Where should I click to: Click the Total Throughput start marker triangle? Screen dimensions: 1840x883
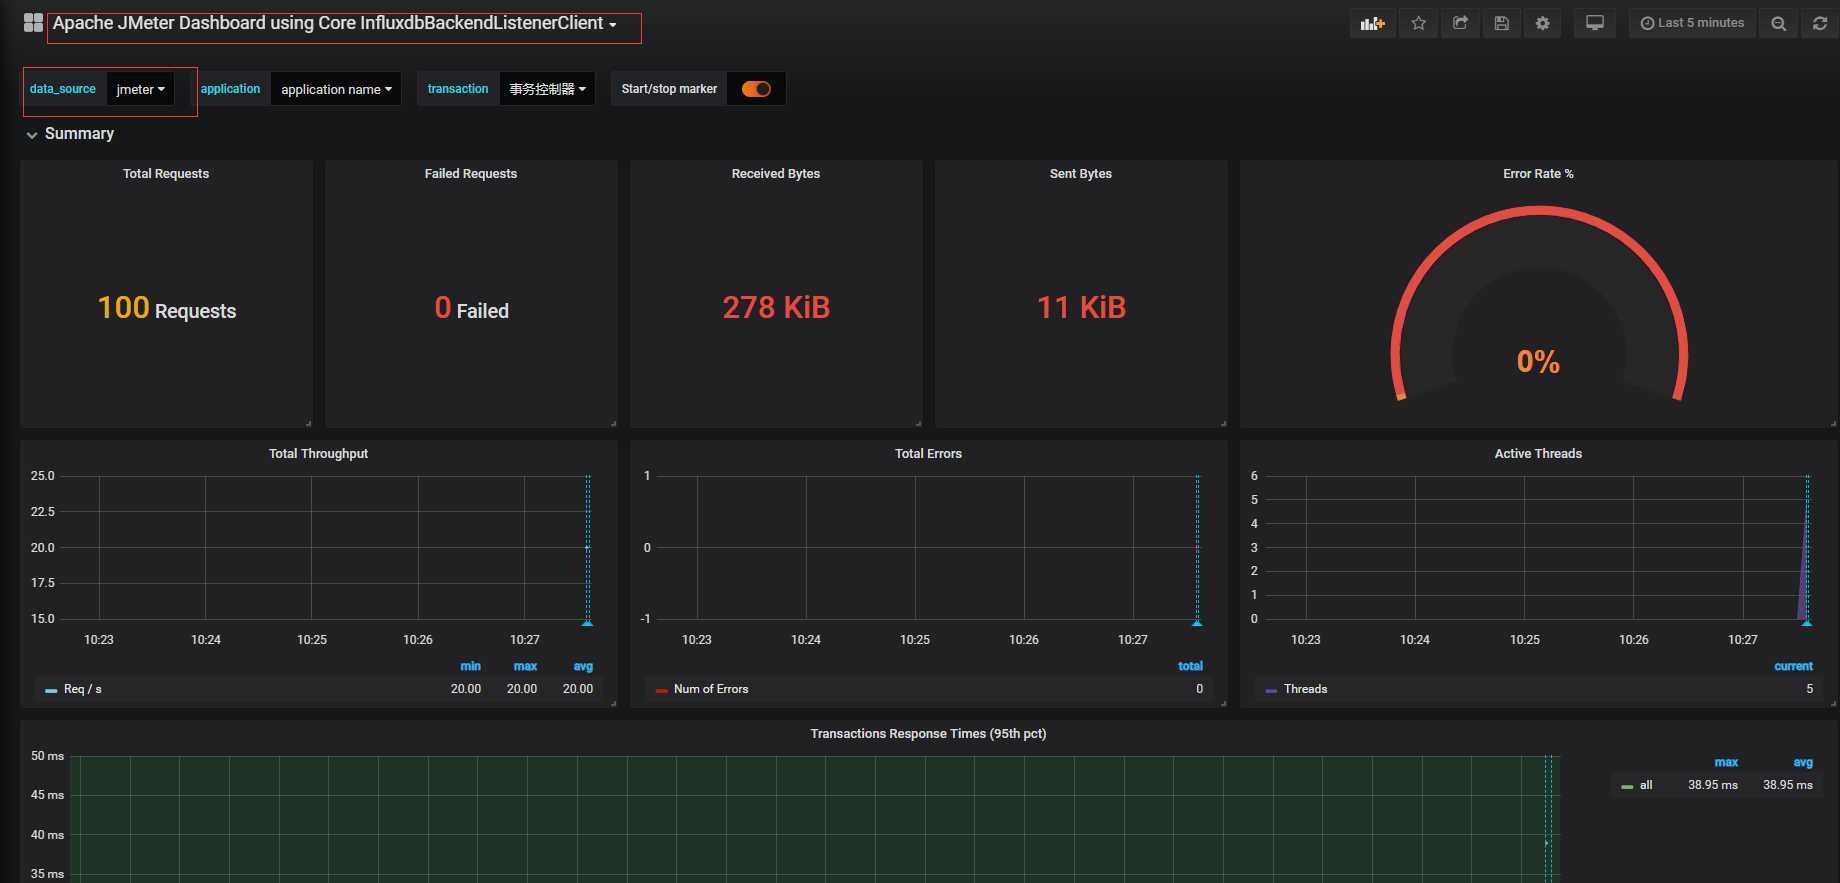[x=587, y=623]
